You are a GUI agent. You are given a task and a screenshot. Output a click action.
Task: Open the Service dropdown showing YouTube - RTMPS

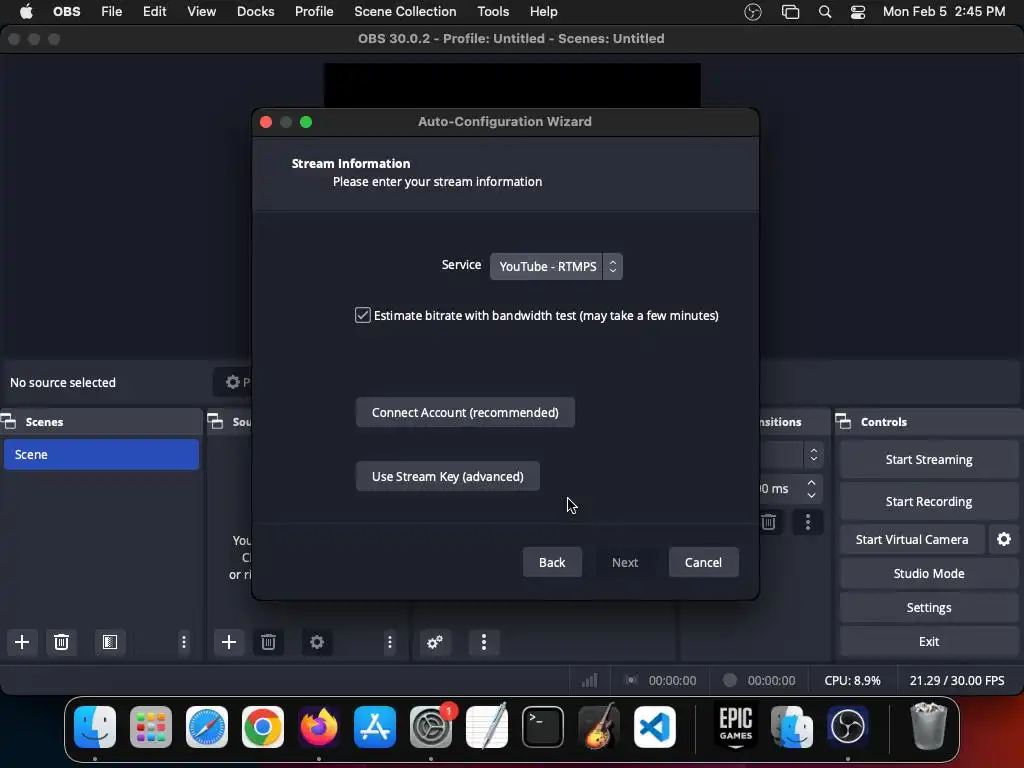[556, 266]
